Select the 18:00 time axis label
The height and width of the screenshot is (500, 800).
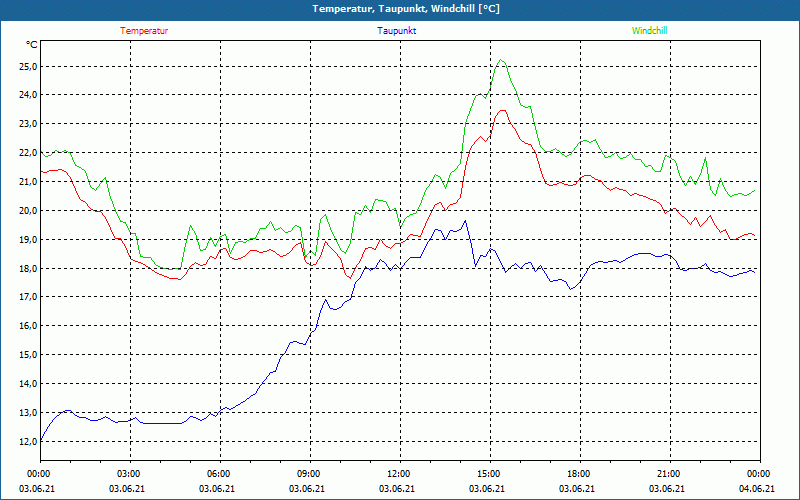(578, 473)
